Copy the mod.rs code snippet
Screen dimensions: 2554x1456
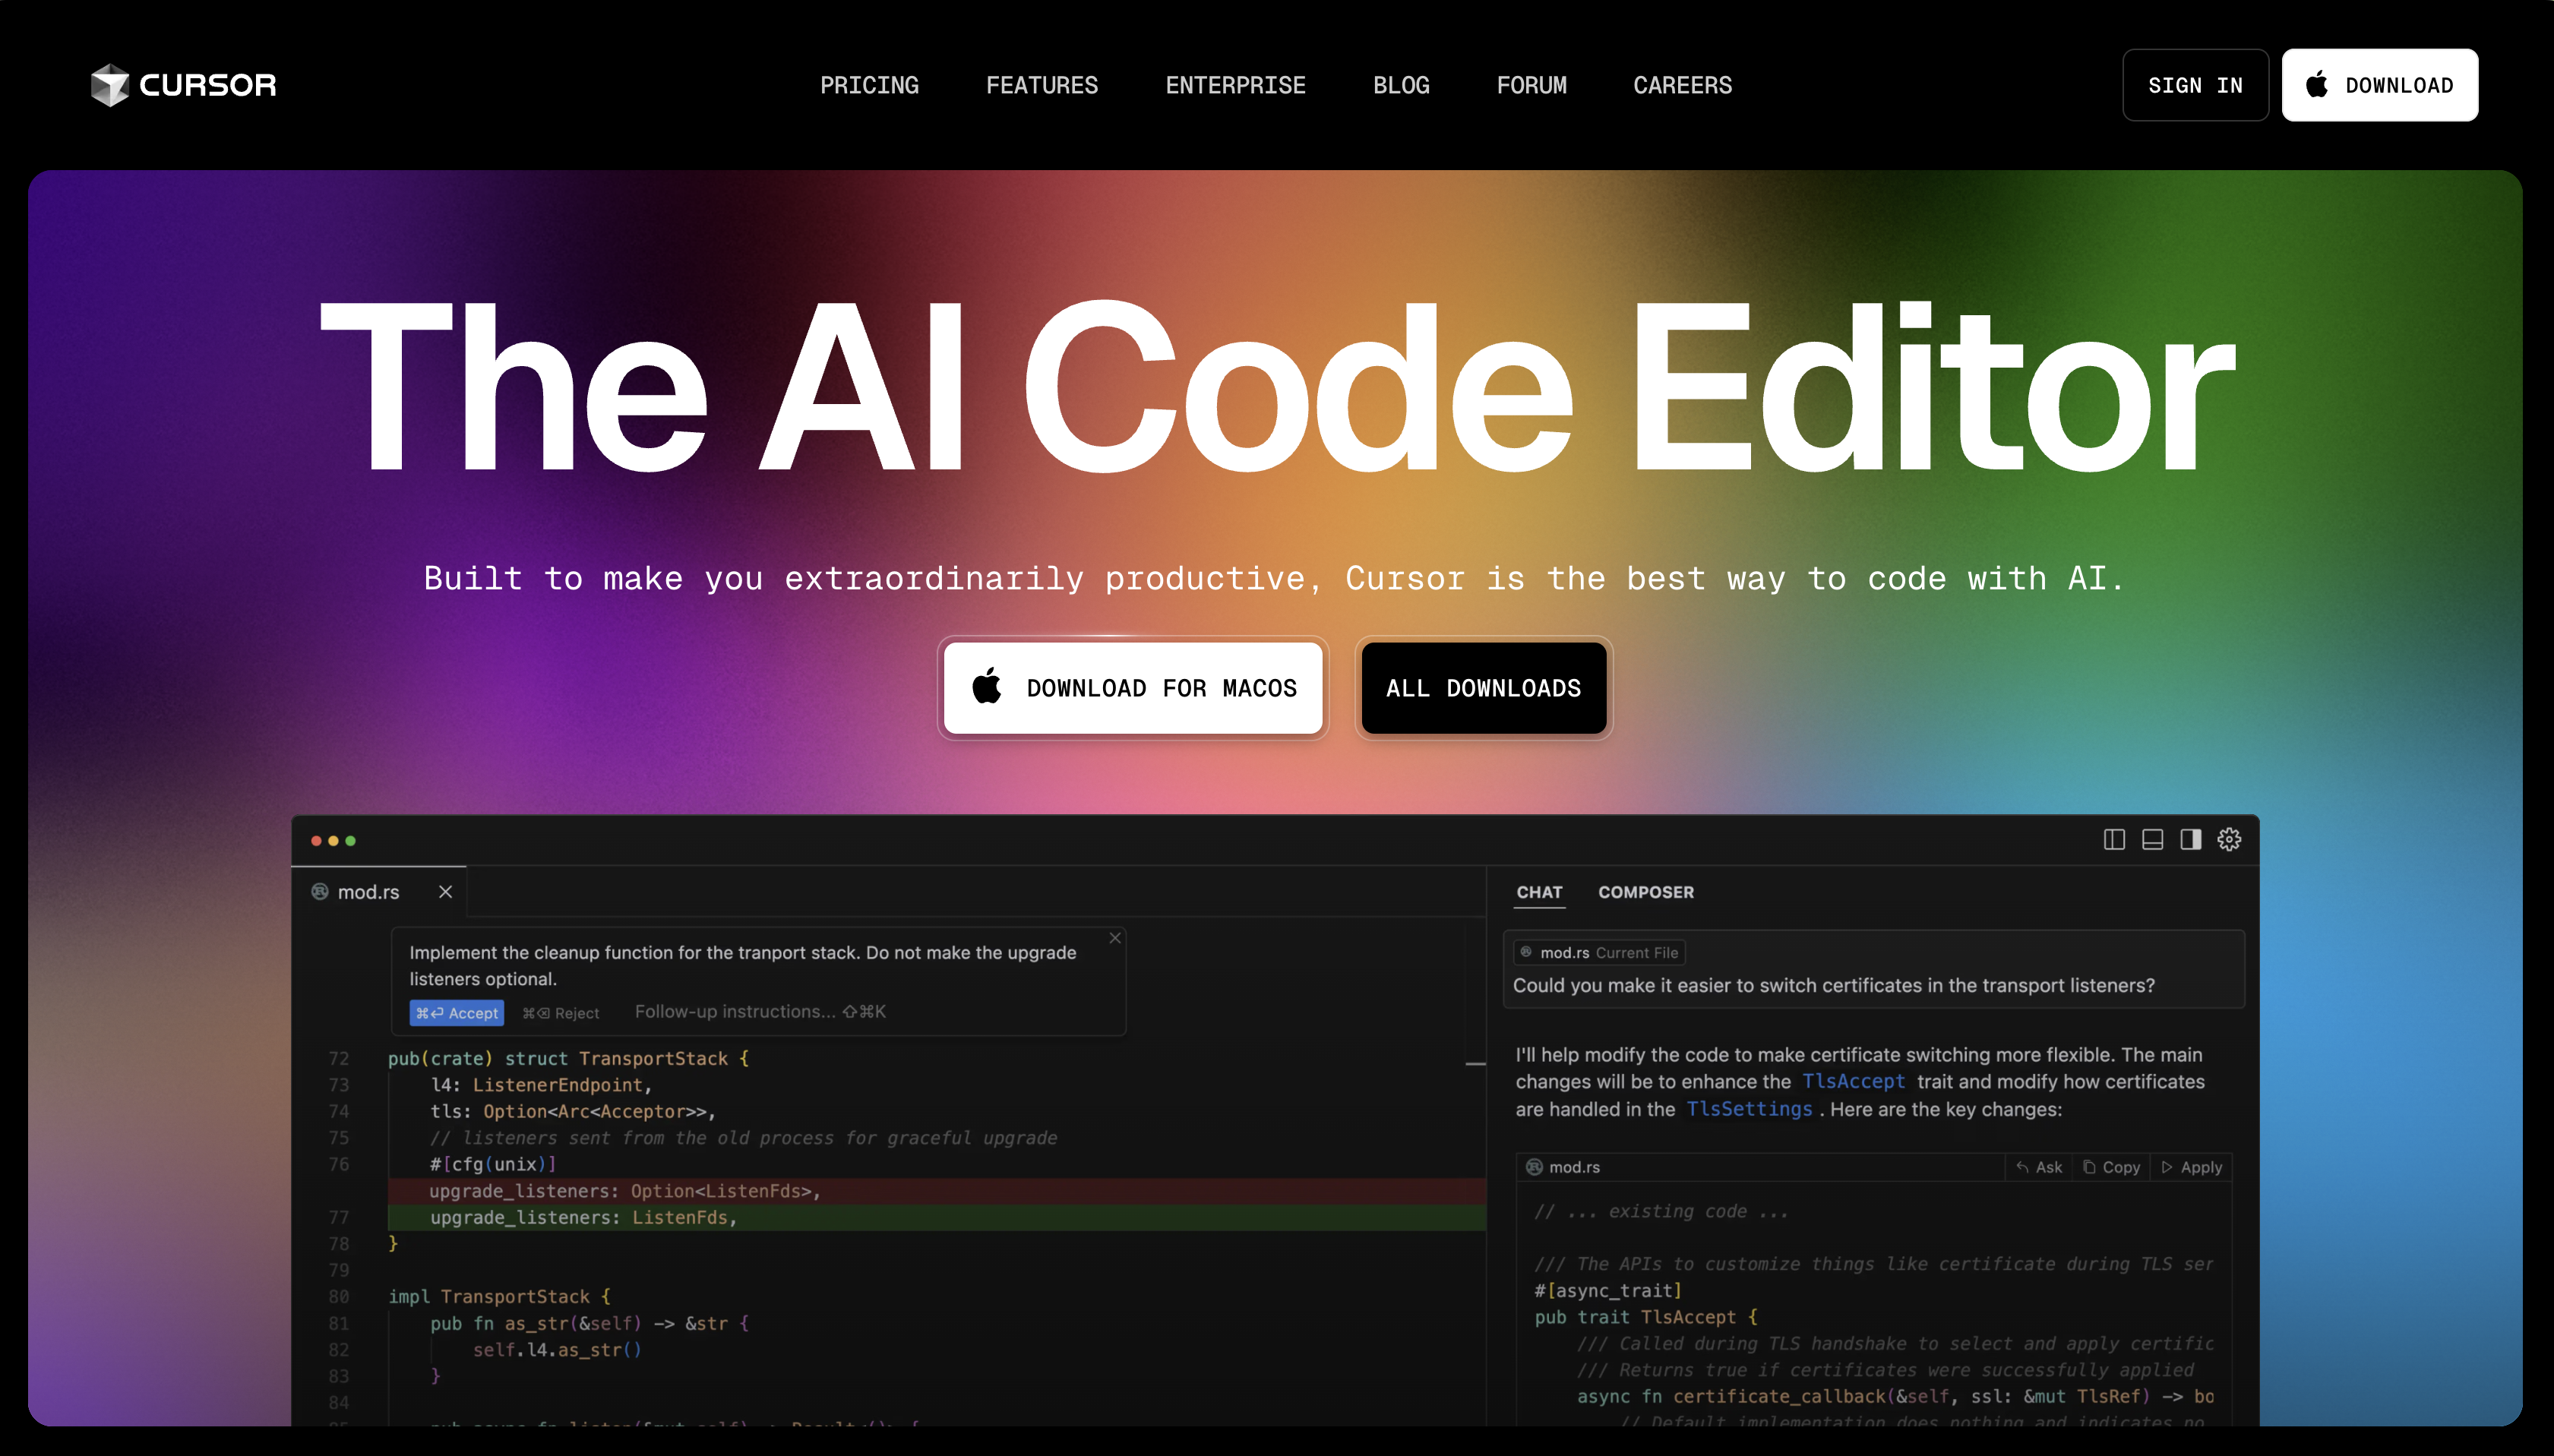2113,1167
